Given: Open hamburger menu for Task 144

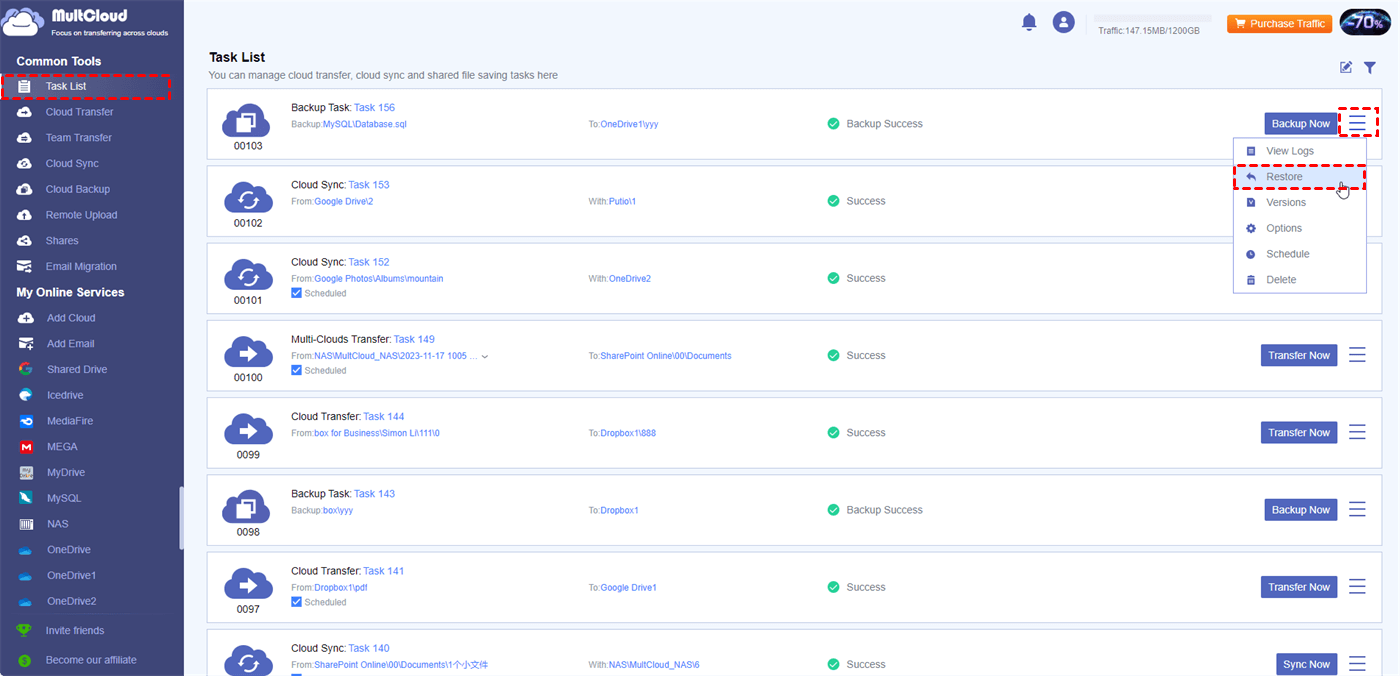Looking at the screenshot, I should (1357, 432).
